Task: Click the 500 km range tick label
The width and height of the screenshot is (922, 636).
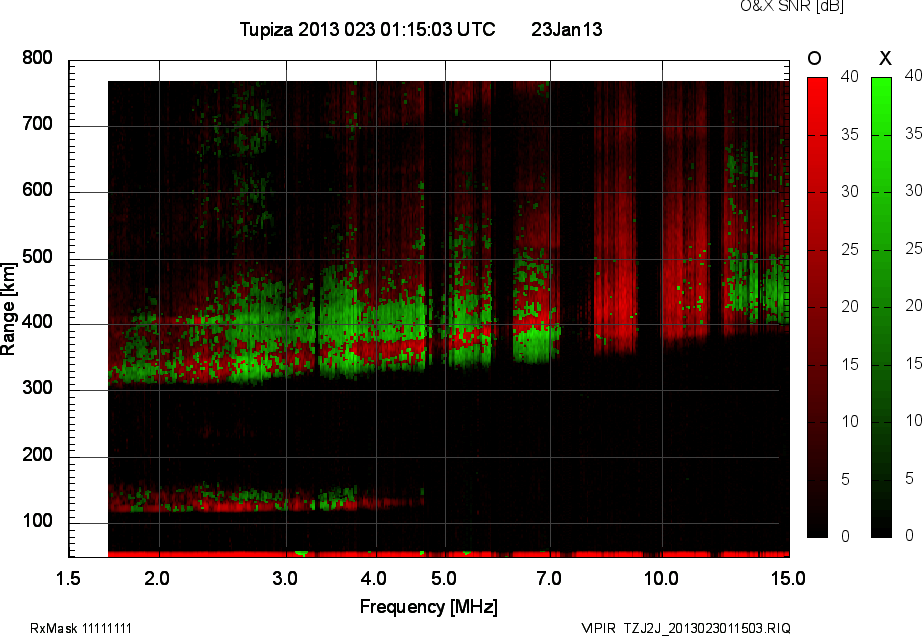Action: pyautogui.click(x=37, y=257)
